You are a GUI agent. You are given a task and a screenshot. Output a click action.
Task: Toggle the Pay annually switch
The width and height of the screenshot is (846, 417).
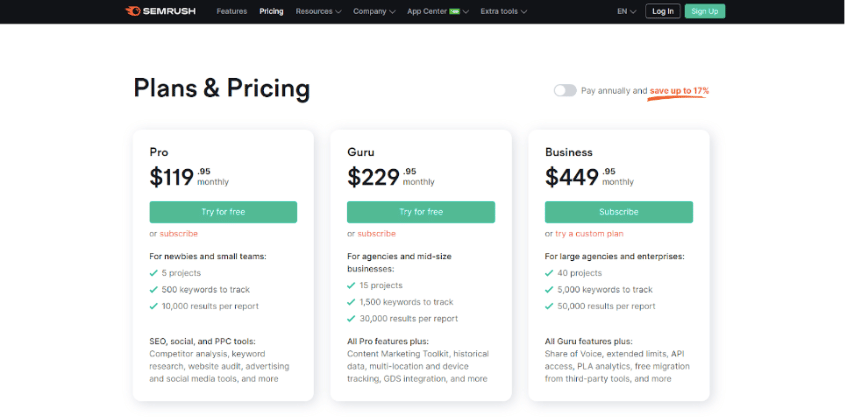(565, 91)
